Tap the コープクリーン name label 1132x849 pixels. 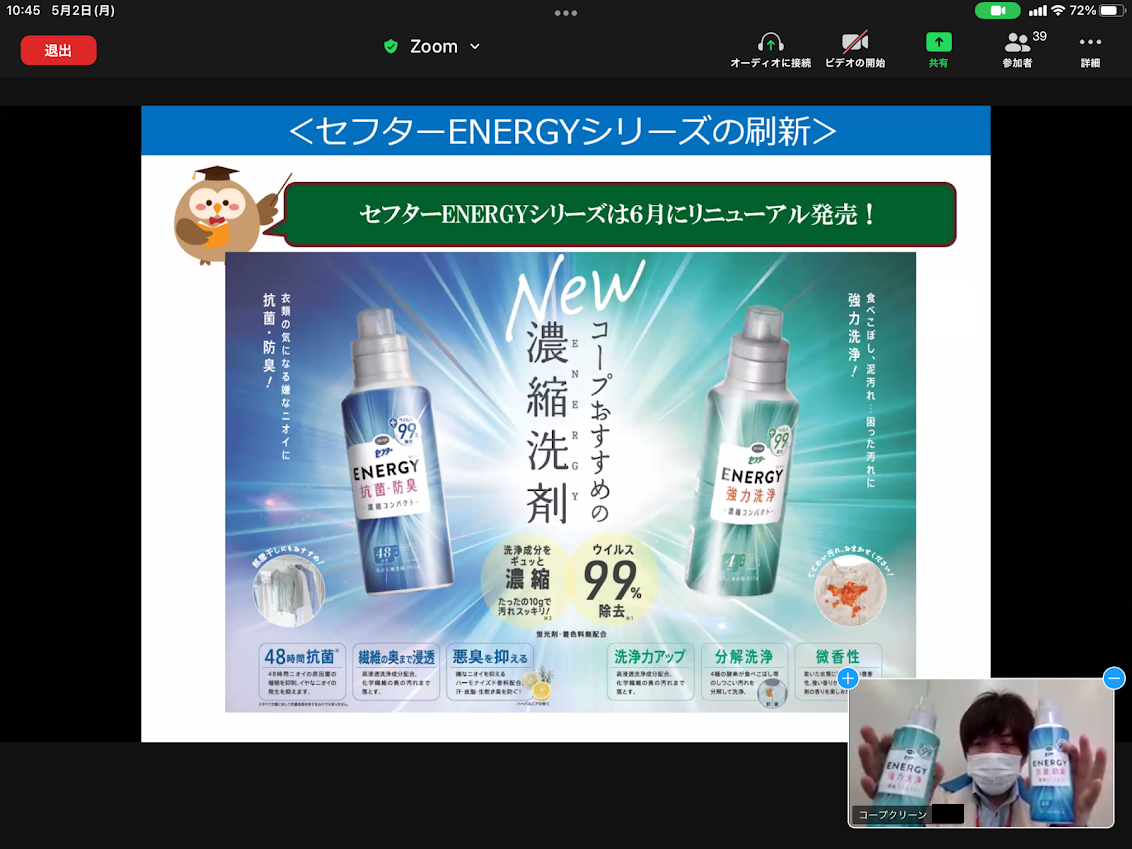tap(892, 814)
